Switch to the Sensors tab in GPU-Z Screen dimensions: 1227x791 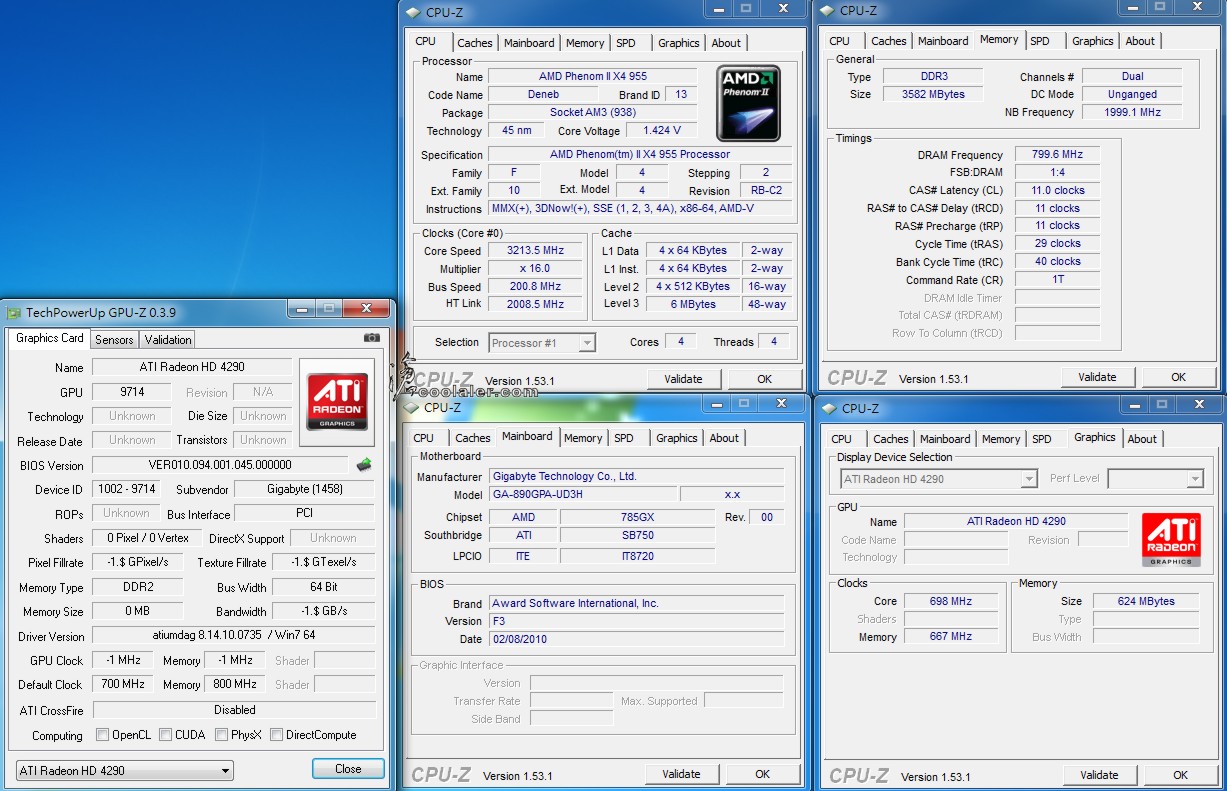(x=114, y=340)
